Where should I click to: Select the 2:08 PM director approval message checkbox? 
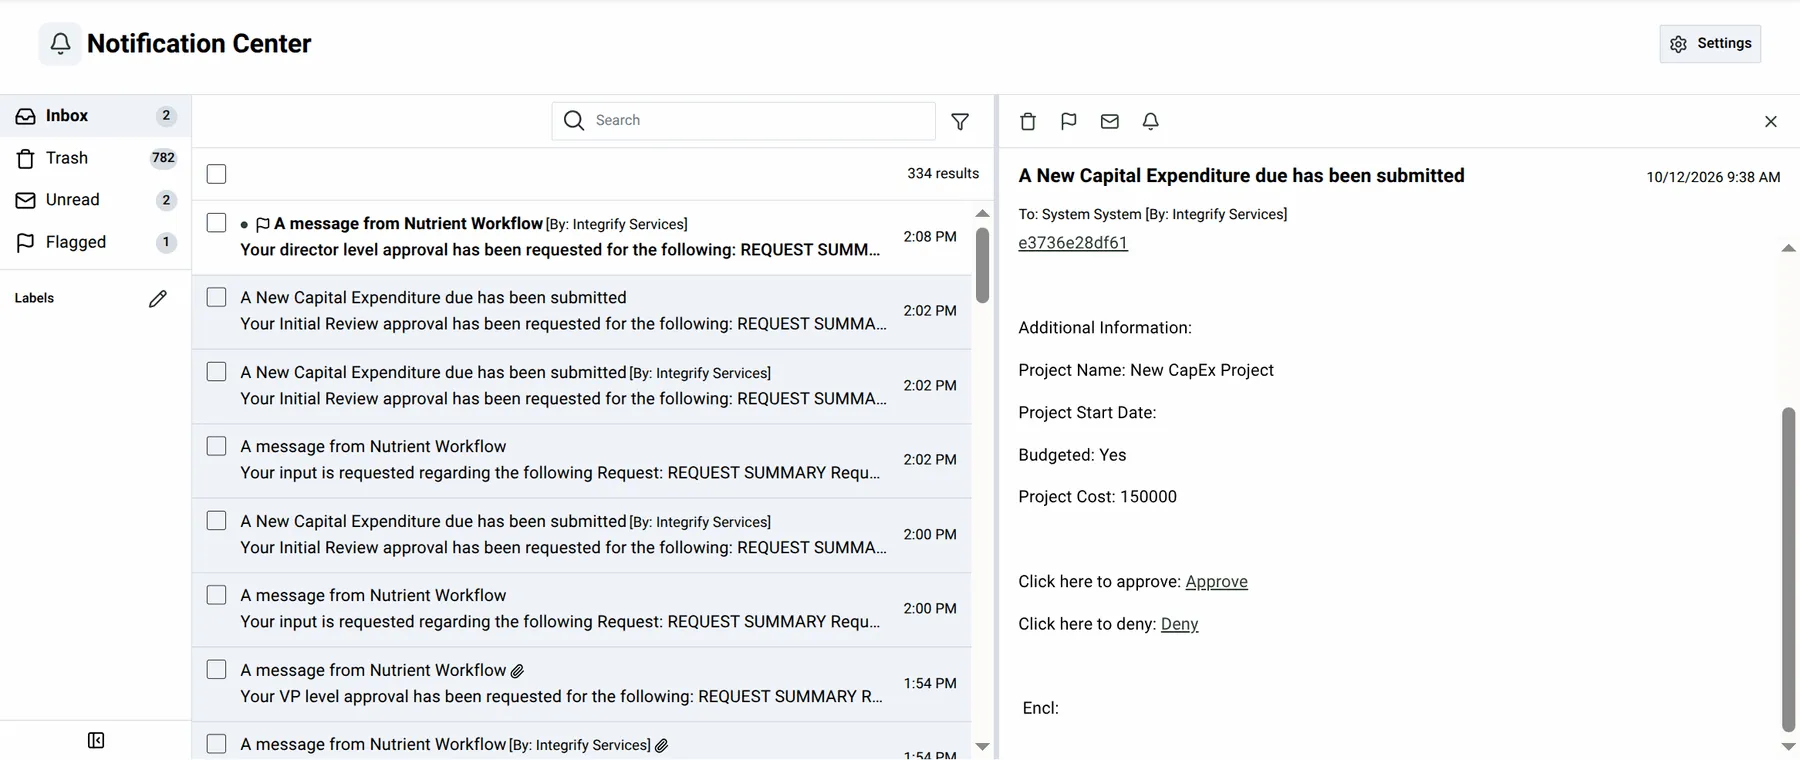click(216, 222)
